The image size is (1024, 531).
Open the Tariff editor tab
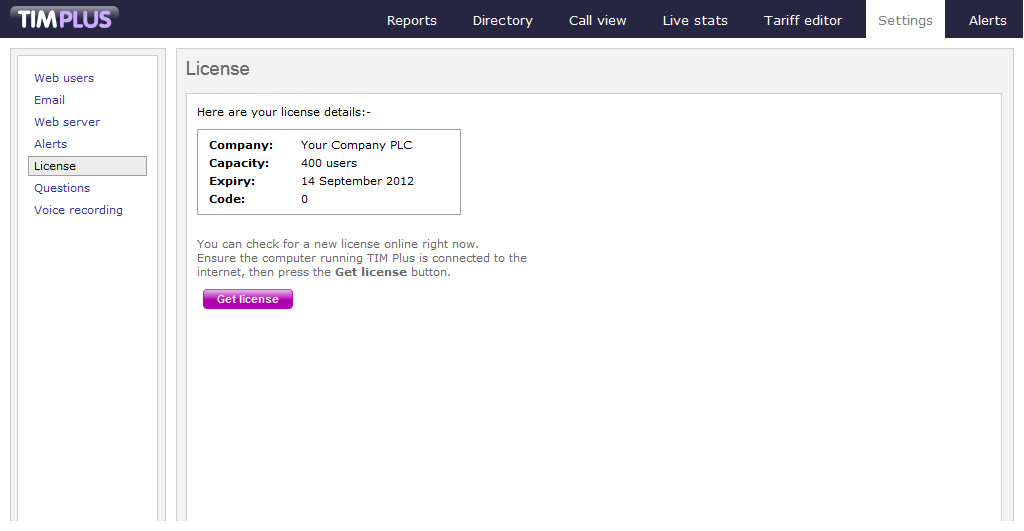point(803,20)
